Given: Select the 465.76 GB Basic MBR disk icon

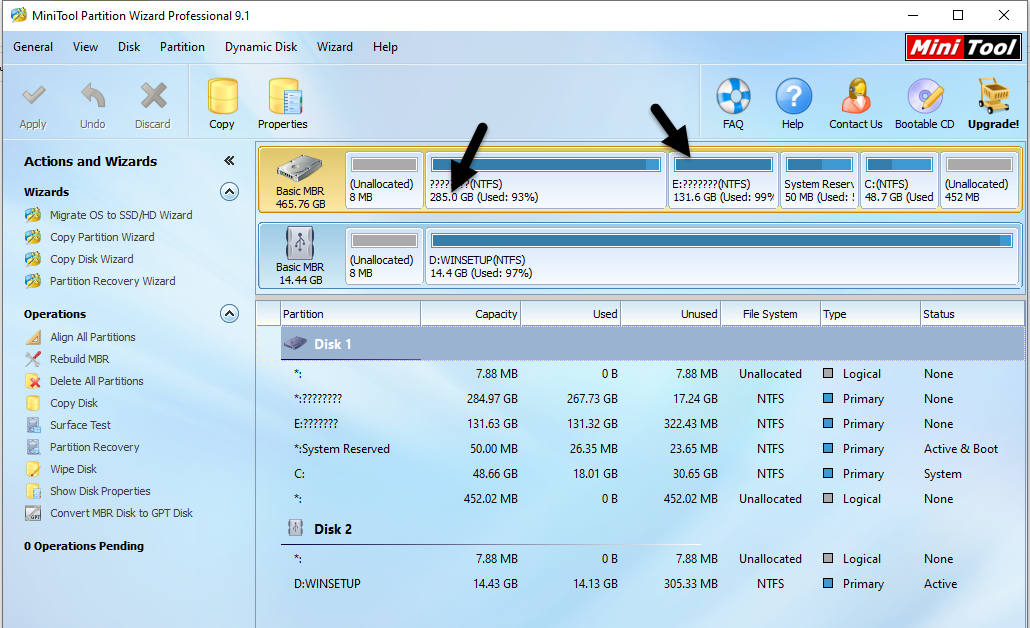Looking at the screenshot, I should coord(300,169).
